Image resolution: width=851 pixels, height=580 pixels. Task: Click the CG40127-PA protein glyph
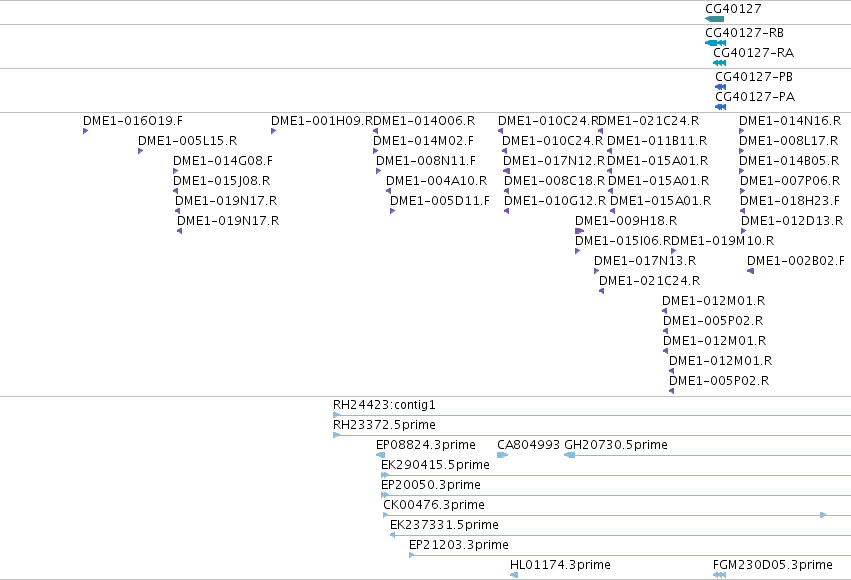(x=721, y=107)
